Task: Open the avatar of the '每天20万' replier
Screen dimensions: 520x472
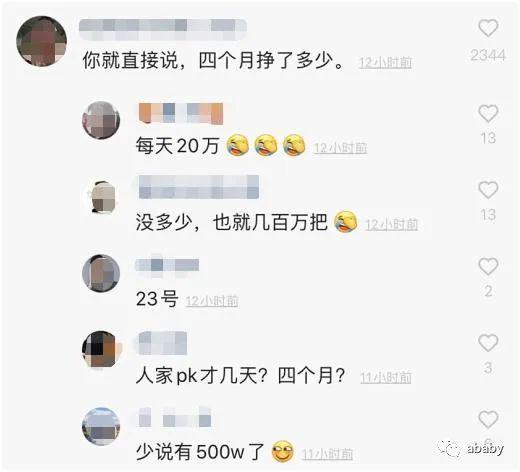Action: click(101, 120)
